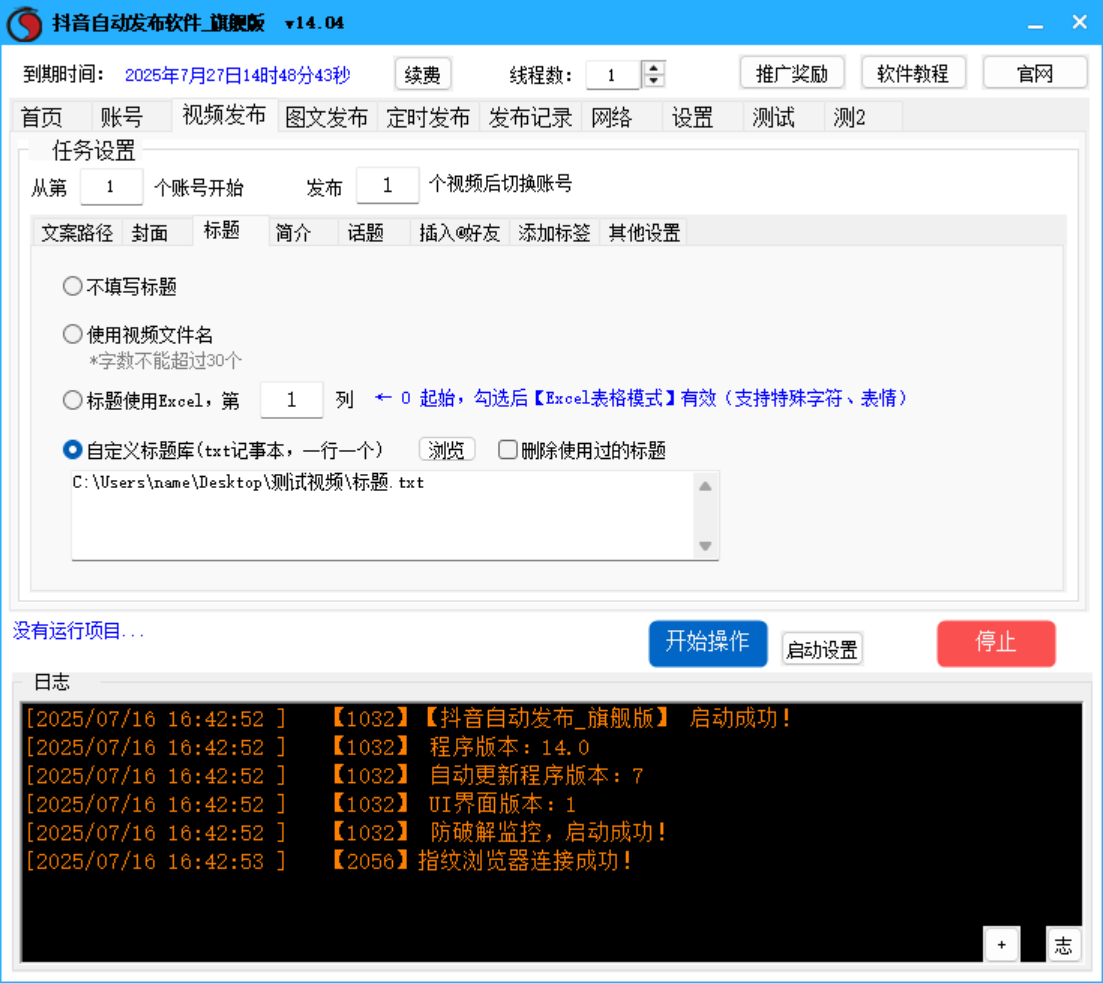Open the 图文发布 tab
The height and width of the screenshot is (983, 1103).
(x=327, y=118)
